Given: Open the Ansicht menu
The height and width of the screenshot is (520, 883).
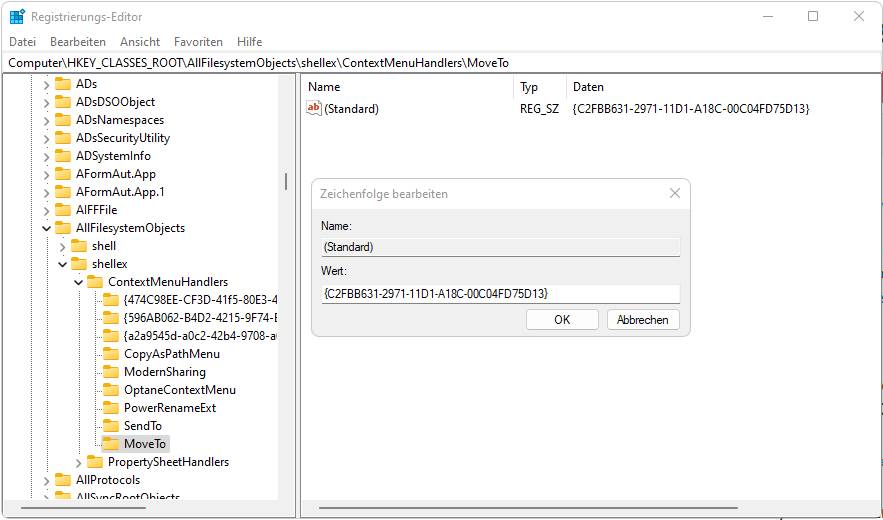Looking at the screenshot, I should click(x=140, y=42).
